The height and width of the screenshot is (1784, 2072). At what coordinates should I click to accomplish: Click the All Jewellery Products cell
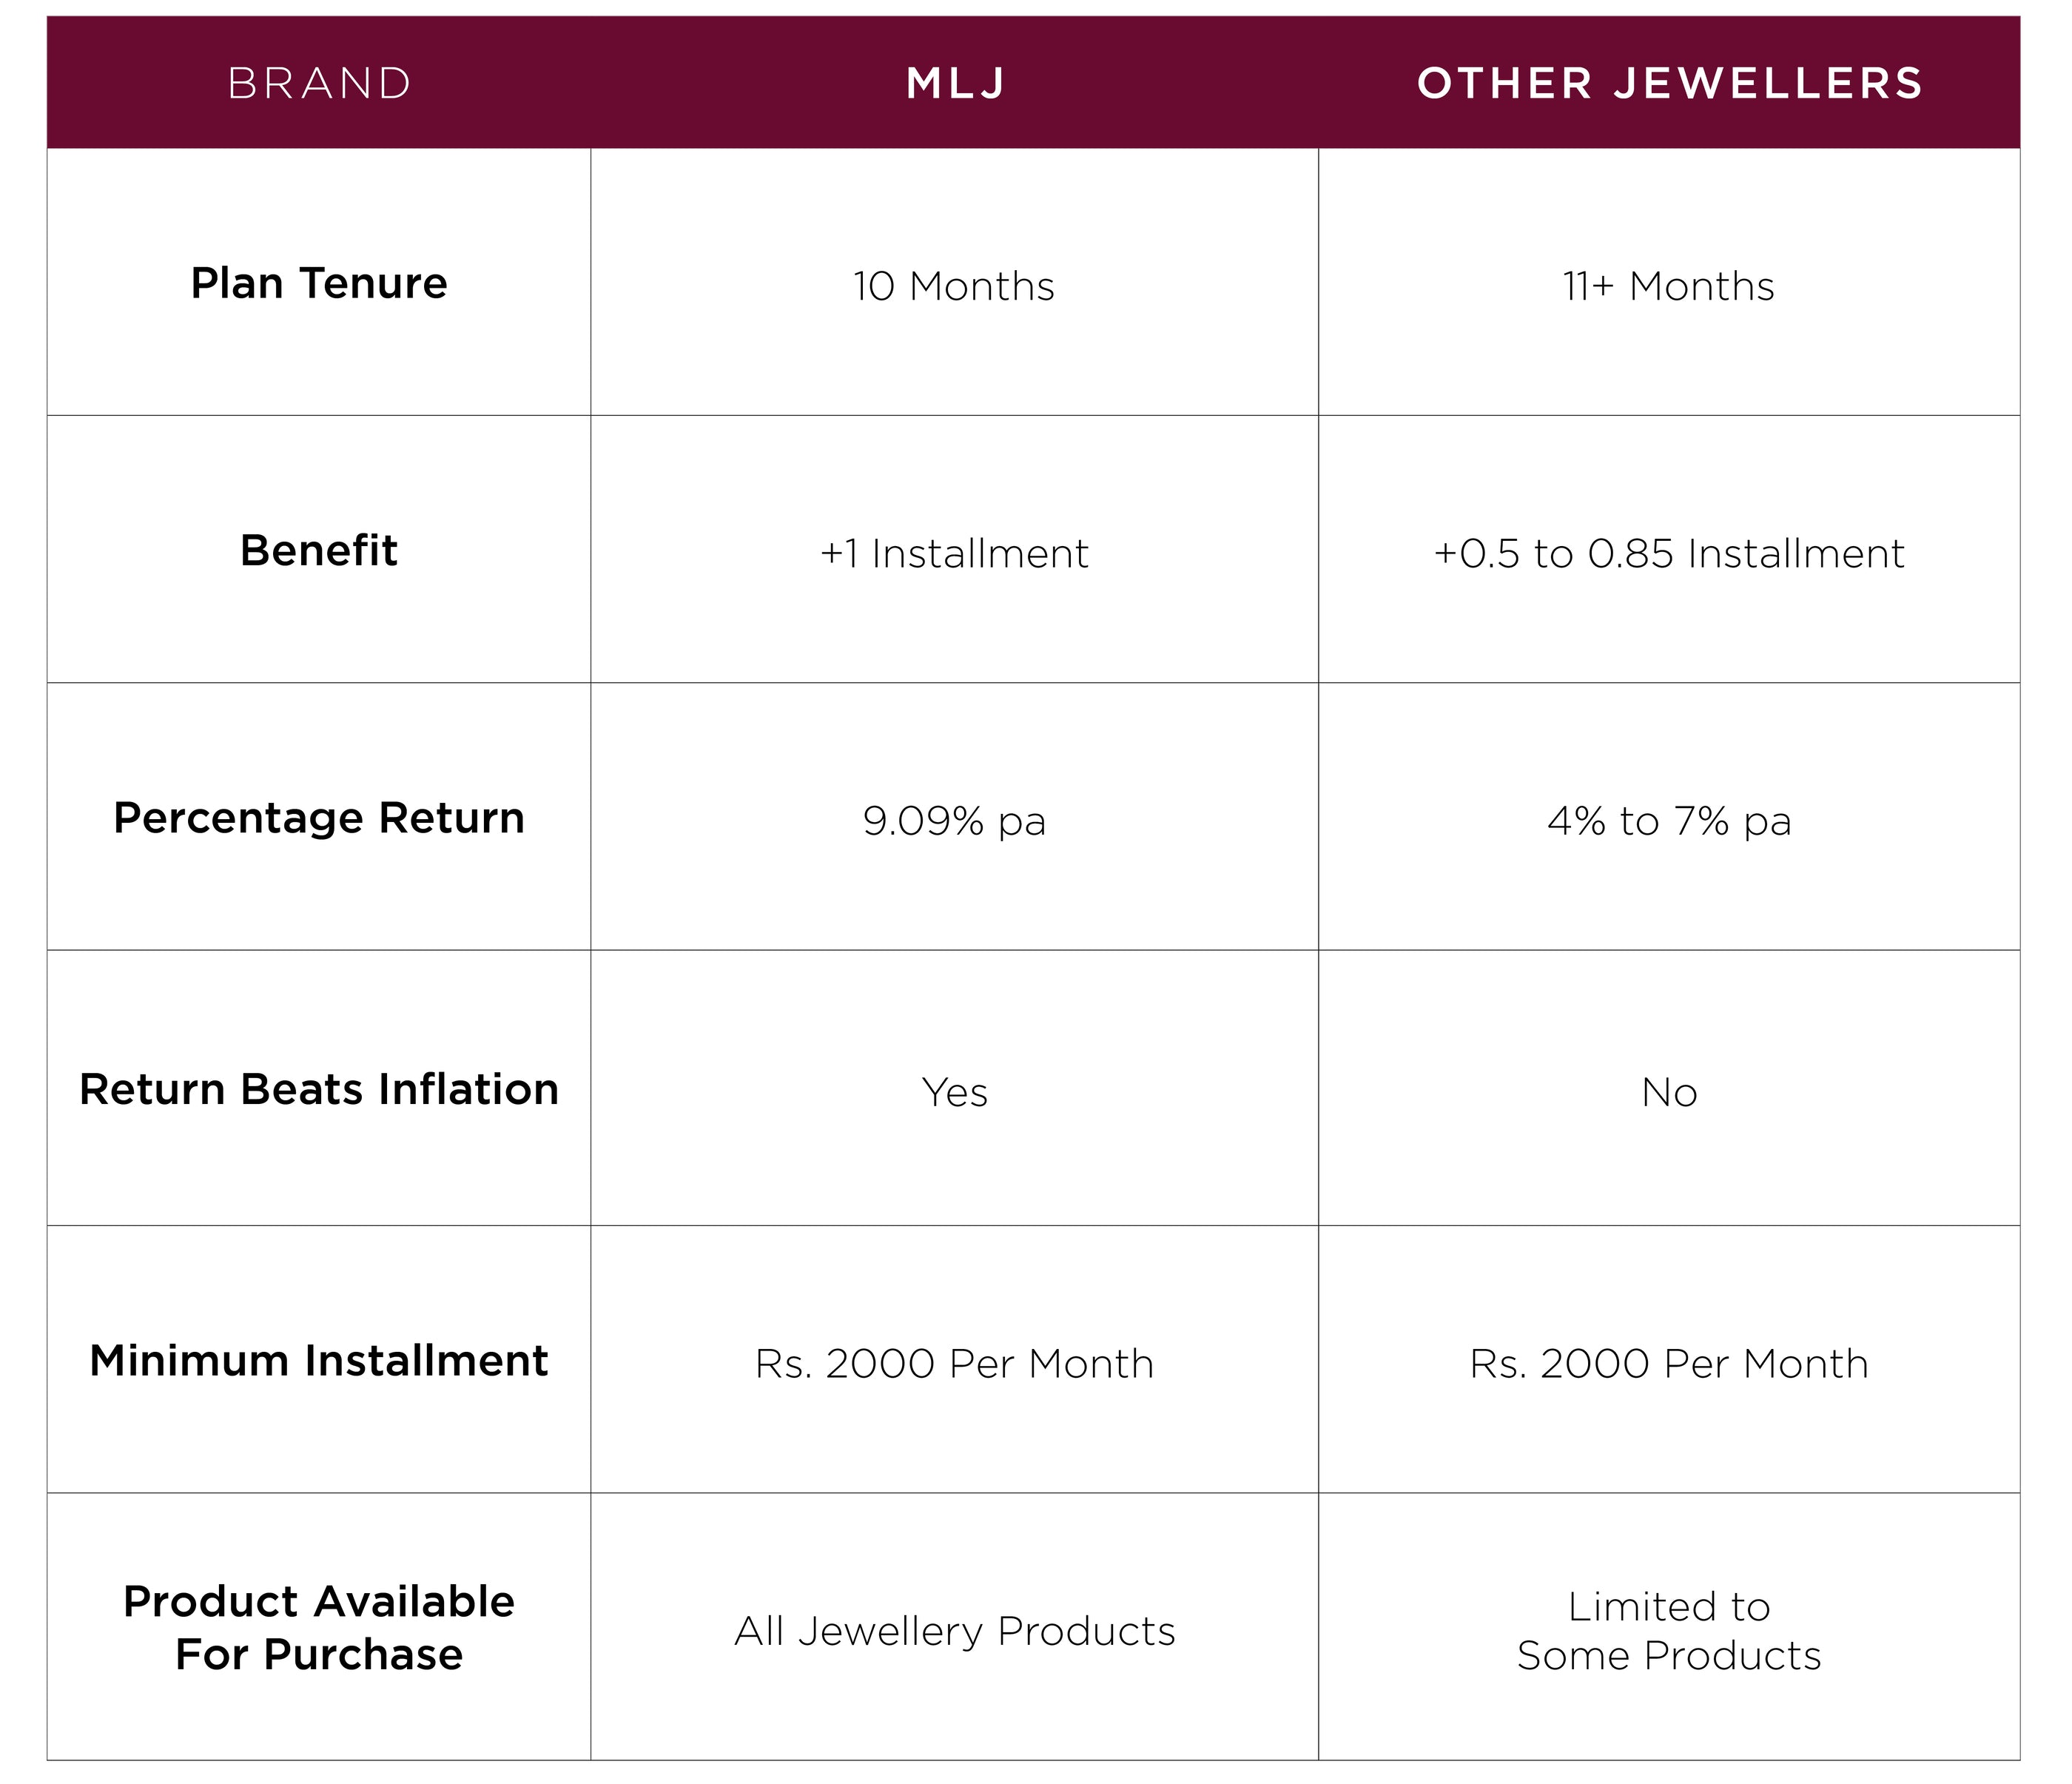pyautogui.click(x=954, y=1631)
